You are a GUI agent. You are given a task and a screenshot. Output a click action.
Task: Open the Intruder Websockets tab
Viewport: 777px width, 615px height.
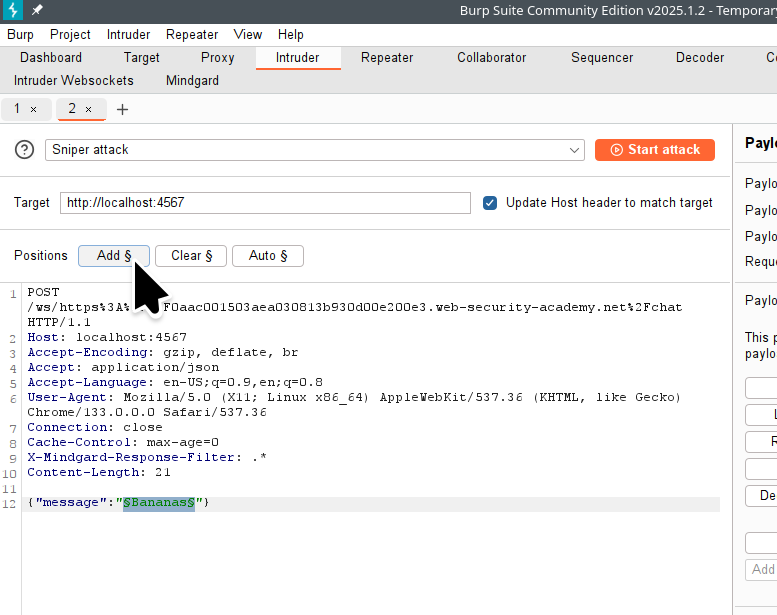tap(74, 81)
